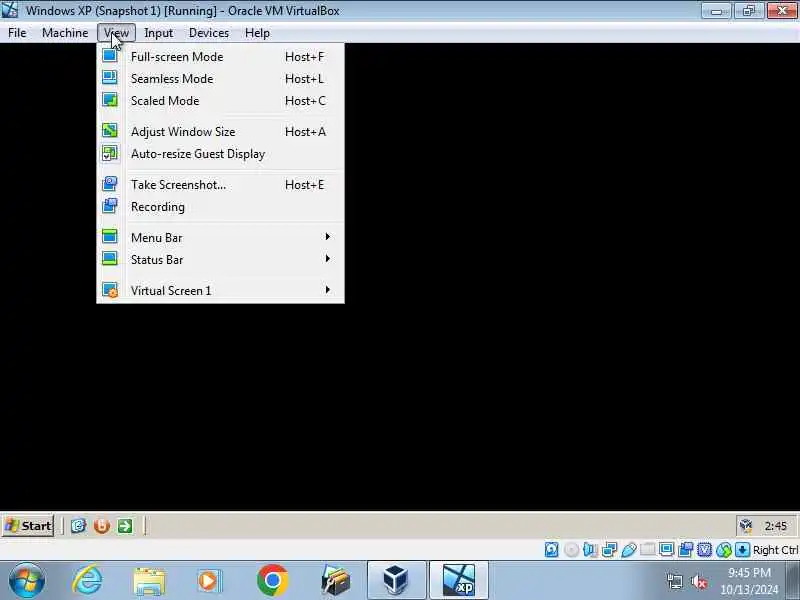Screen dimensions: 800x600
Task: Click the muted volume tray icon
Action: pos(699,581)
